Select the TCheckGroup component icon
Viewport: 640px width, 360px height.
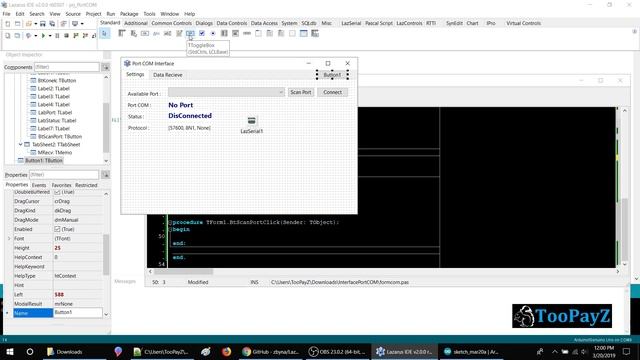pyautogui.click(x=281, y=33)
